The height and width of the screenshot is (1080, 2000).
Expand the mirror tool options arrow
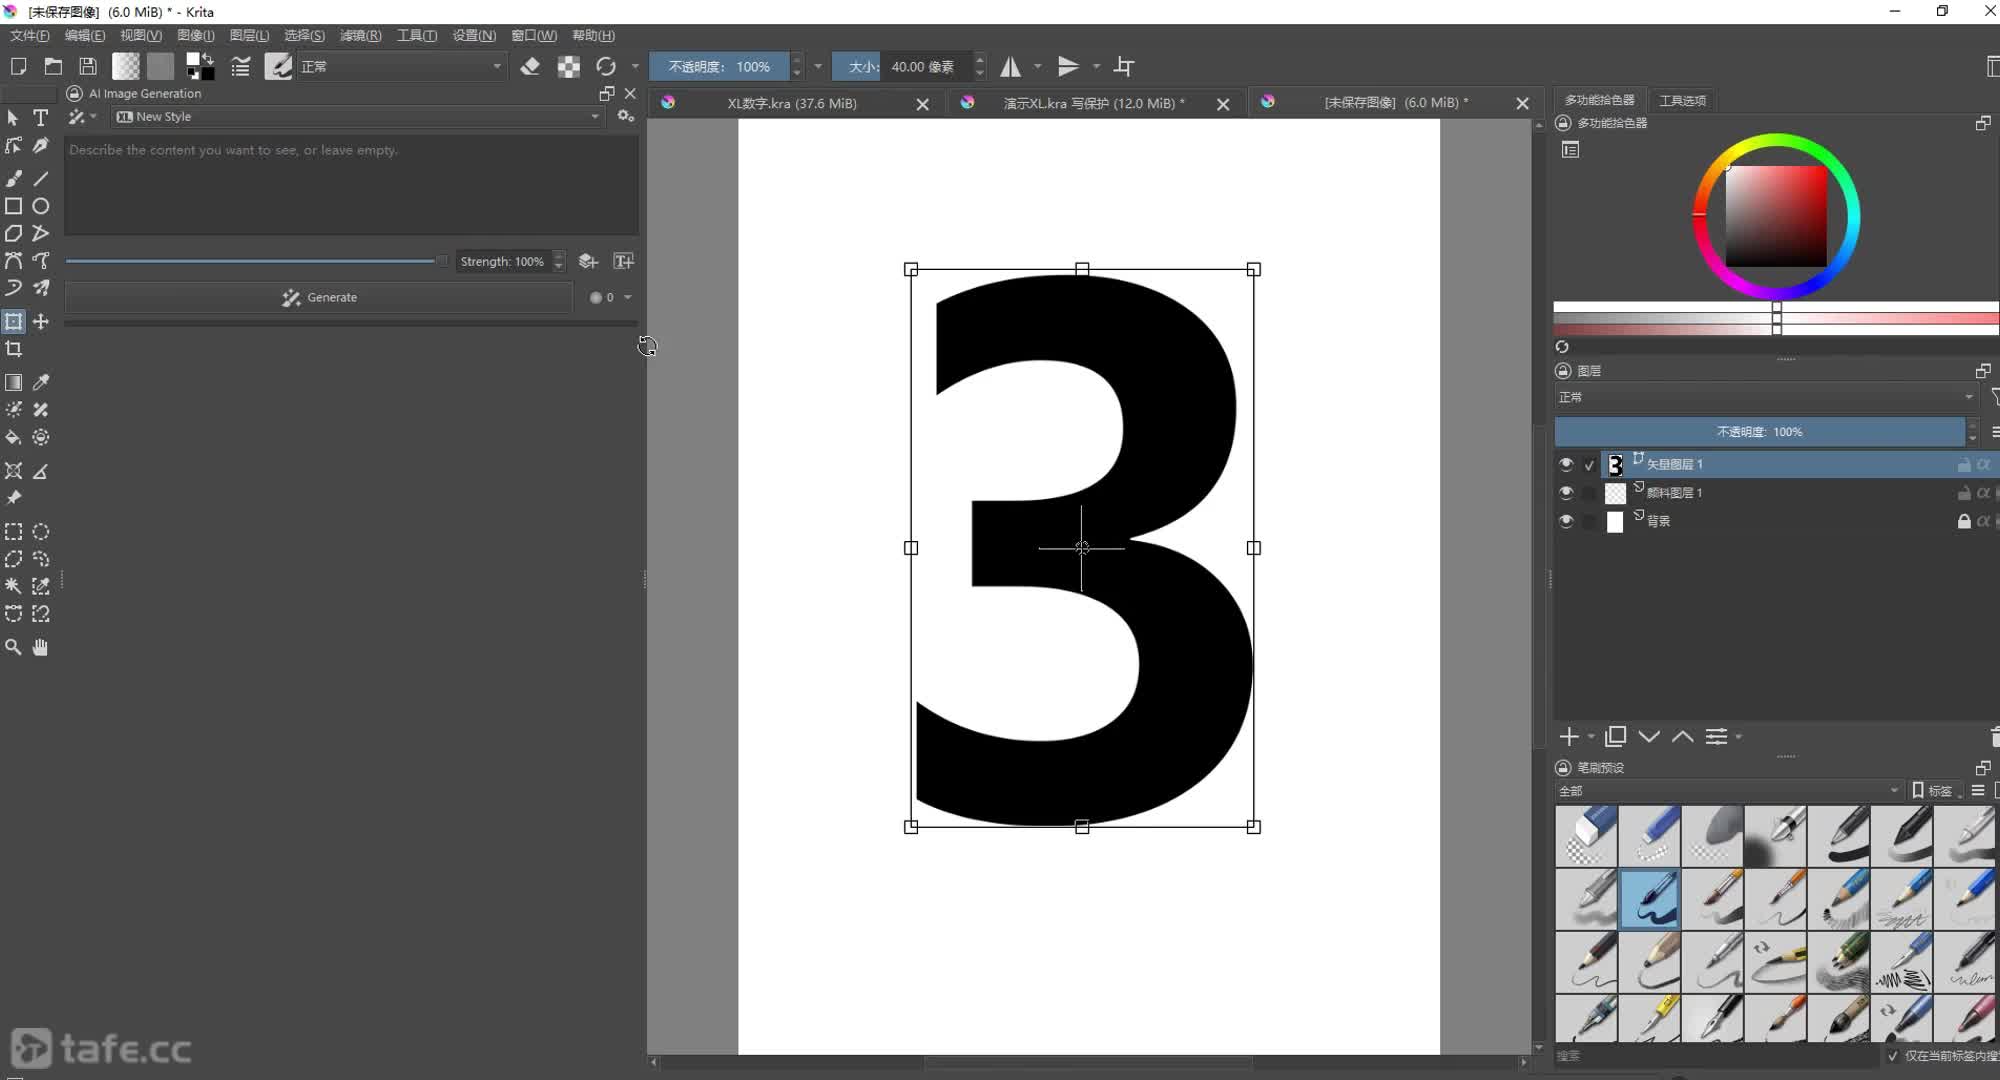[1037, 66]
